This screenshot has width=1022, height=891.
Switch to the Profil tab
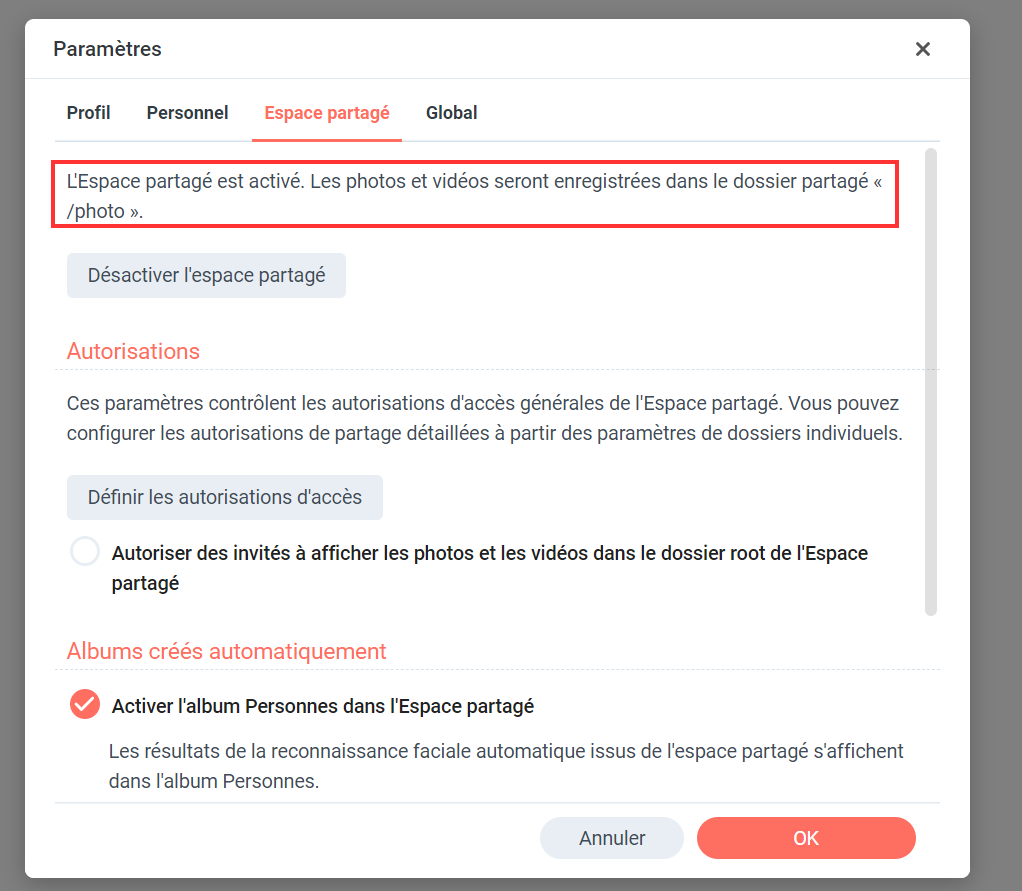coord(88,113)
